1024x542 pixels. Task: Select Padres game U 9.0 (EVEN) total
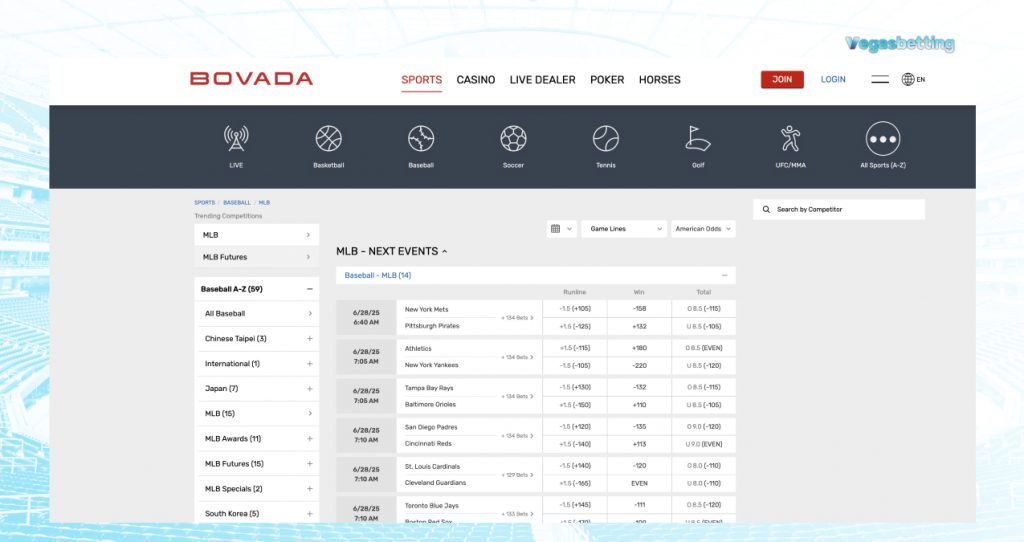point(703,444)
